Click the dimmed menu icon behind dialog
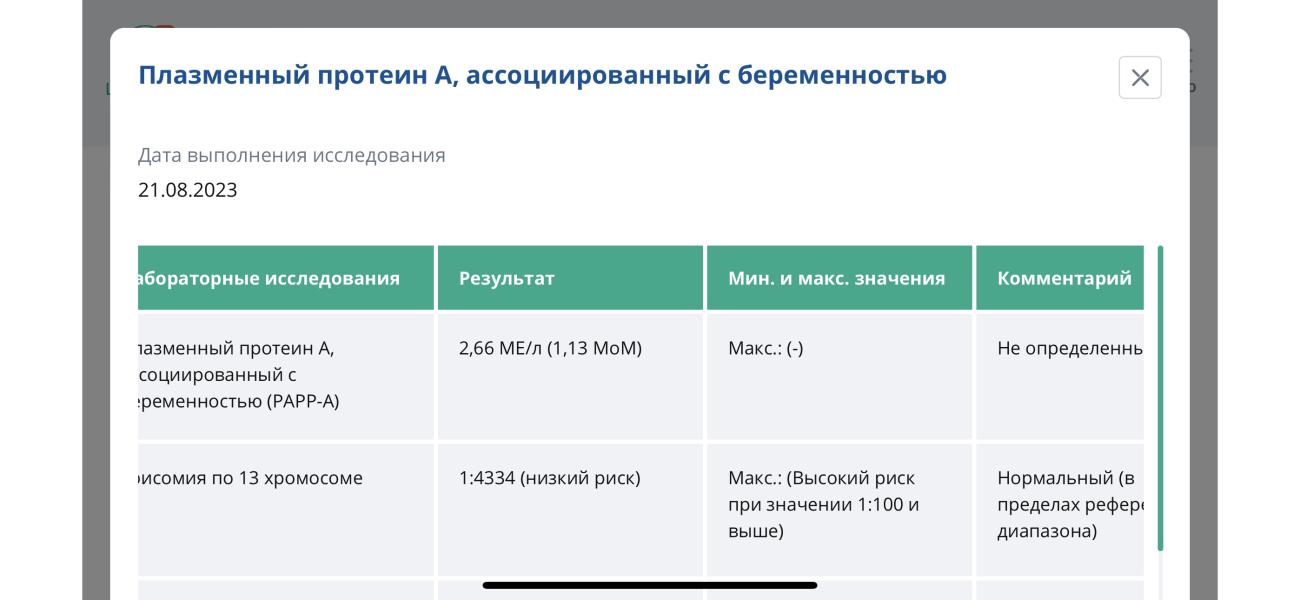Image resolution: width=1300 pixels, height=600 pixels. 1190,58
